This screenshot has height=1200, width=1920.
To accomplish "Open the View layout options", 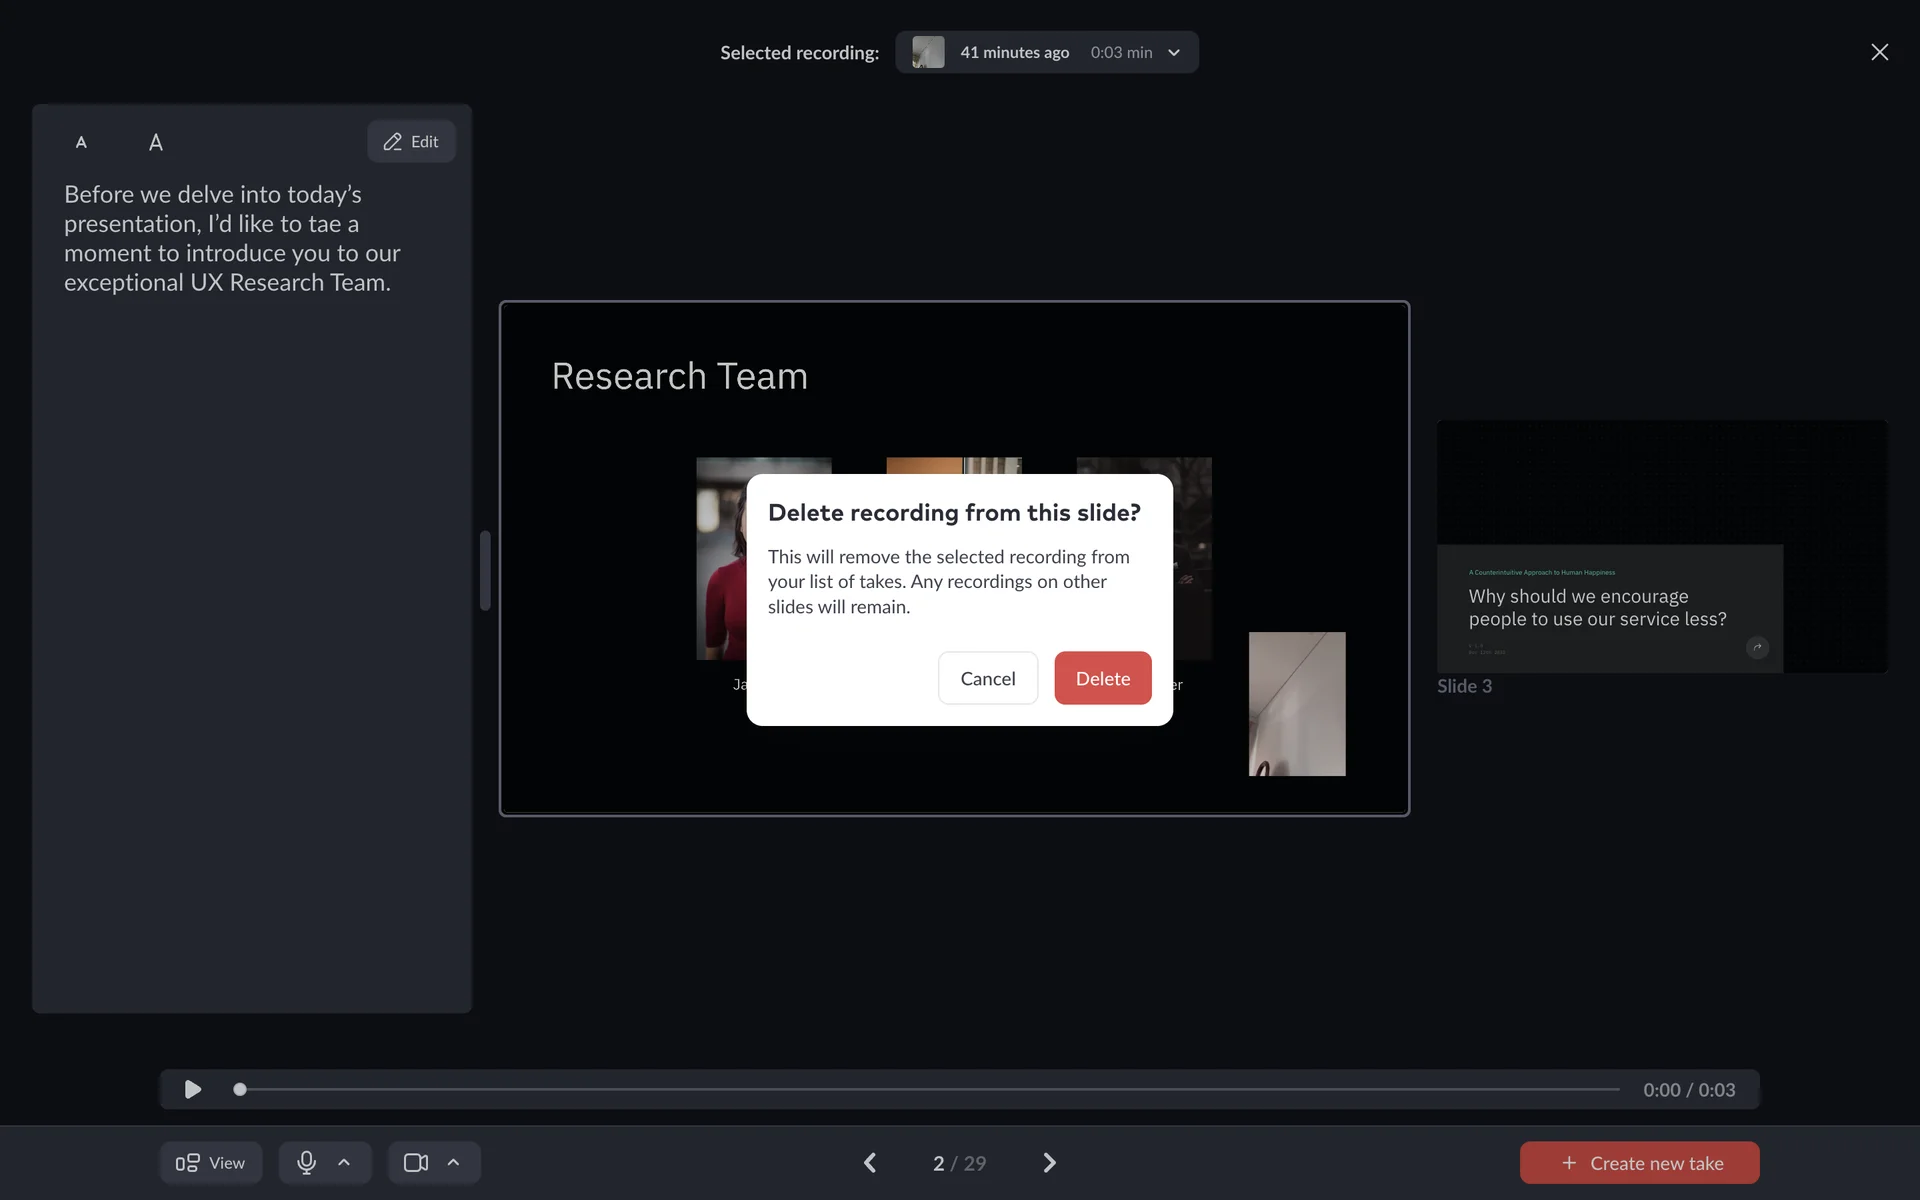I will 211,1162.
